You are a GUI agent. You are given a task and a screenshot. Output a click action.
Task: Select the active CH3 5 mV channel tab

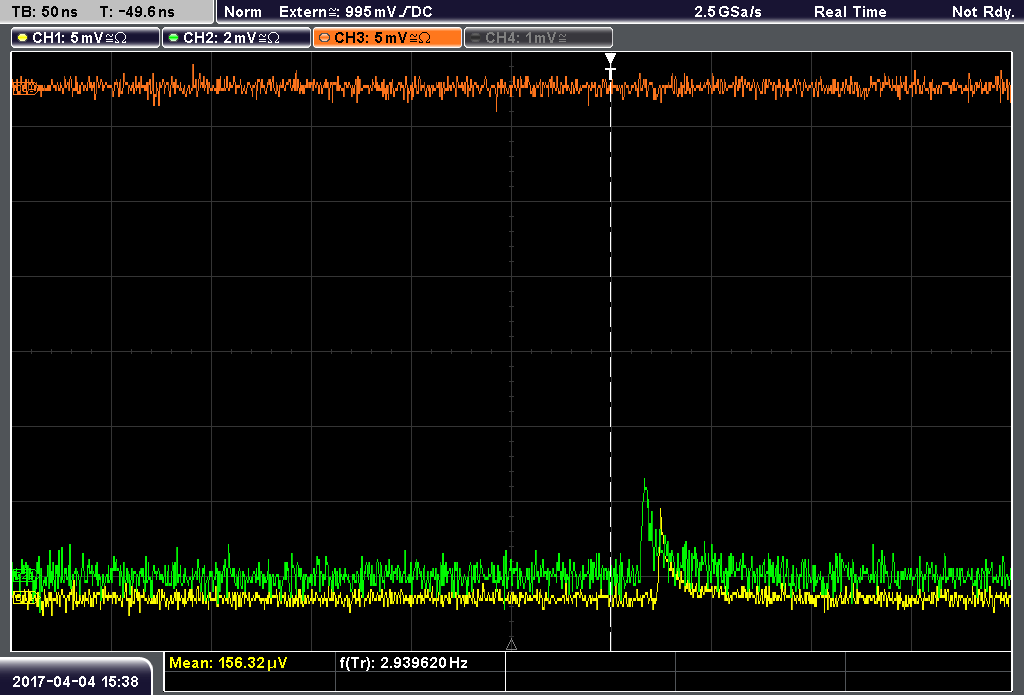(x=387, y=38)
